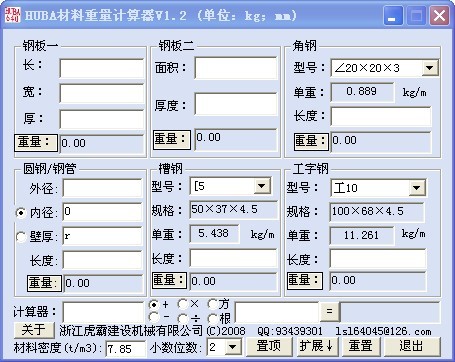Choose the × multiplication radio option
This screenshot has height=362, width=455.
(x=182, y=304)
